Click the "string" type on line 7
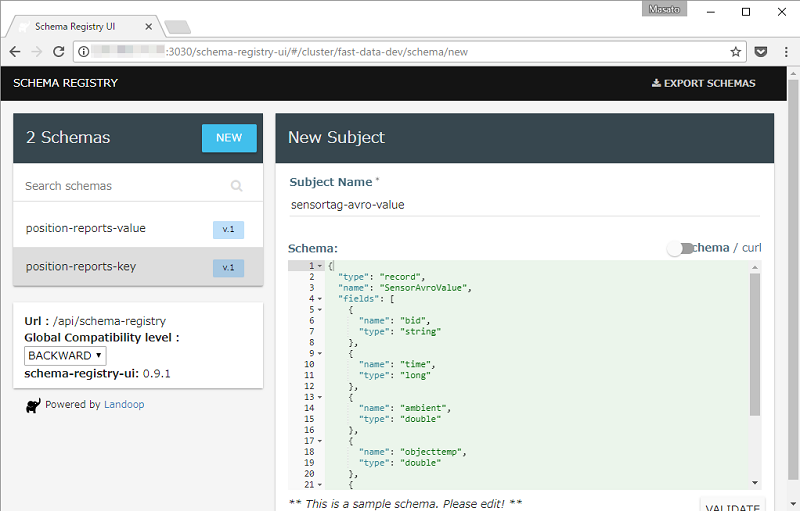This screenshot has width=800, height=511. pos(420,331)
